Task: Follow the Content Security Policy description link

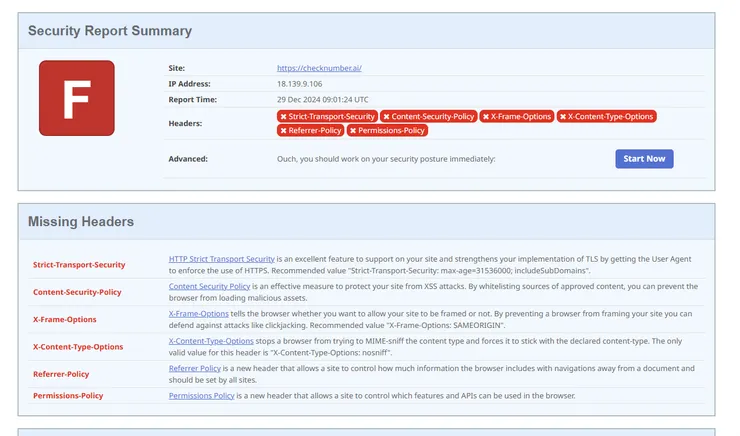Action: [x=202, y=286]
